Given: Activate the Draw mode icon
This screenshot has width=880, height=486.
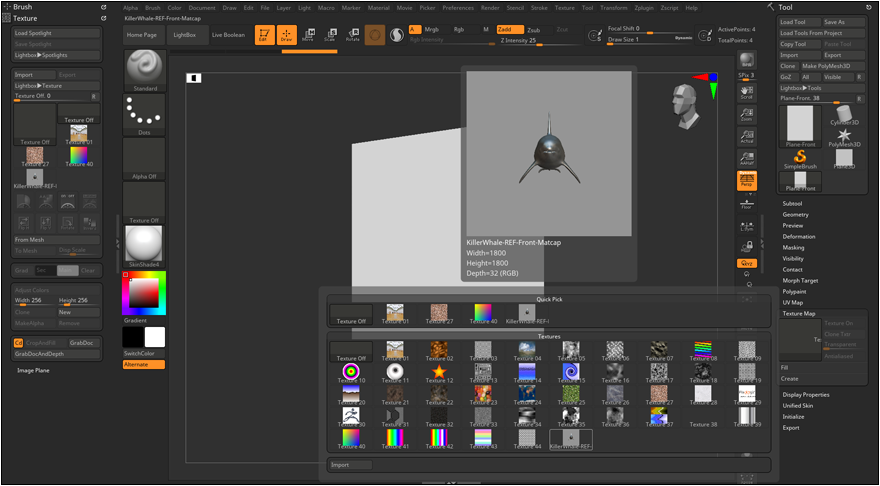Looking at the screenshot, I should (x=286, y=35).
